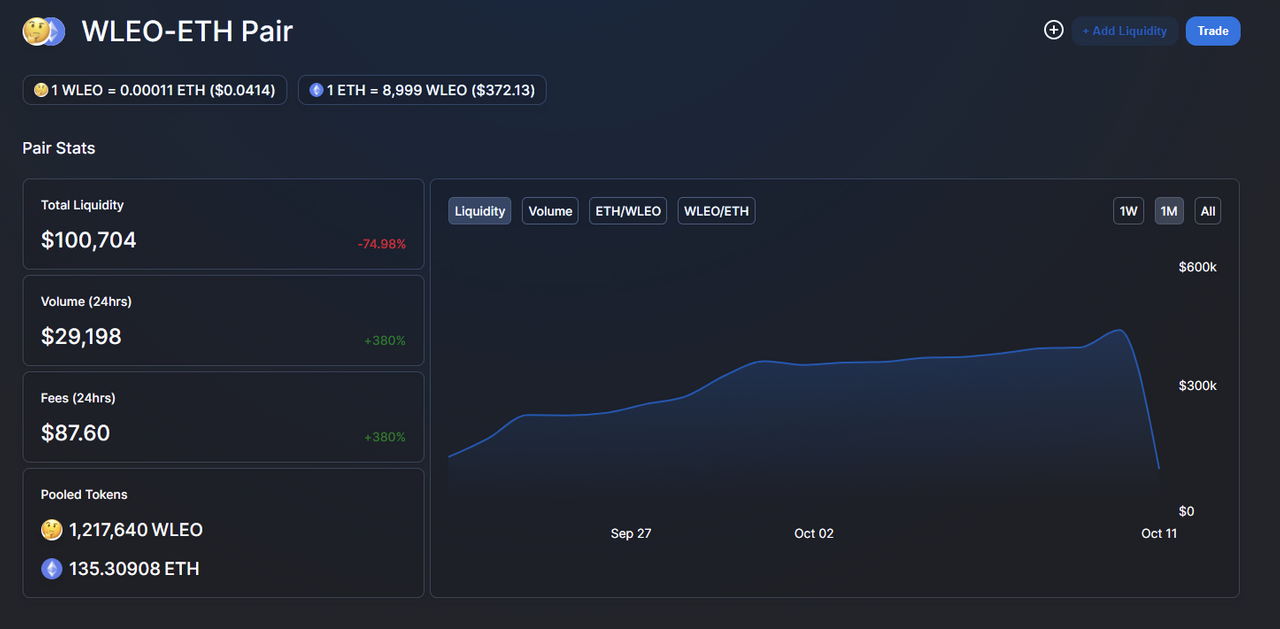Click the circled plus icon beside Add Liquidity
This screenshot has width=1280, height=629.
point(1053,30)
